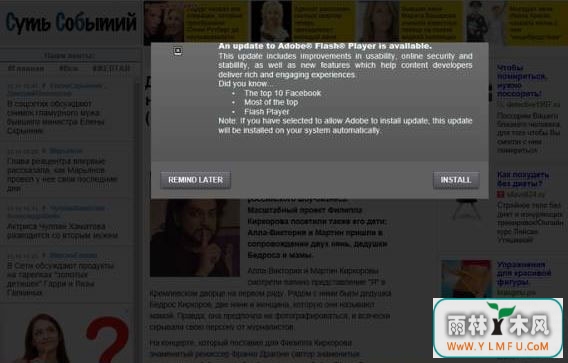The width and height of the screenshot is (568, 363).
Task: Click the red question mark ad banner
Action: pyautogui.click(x=108, y=339)
